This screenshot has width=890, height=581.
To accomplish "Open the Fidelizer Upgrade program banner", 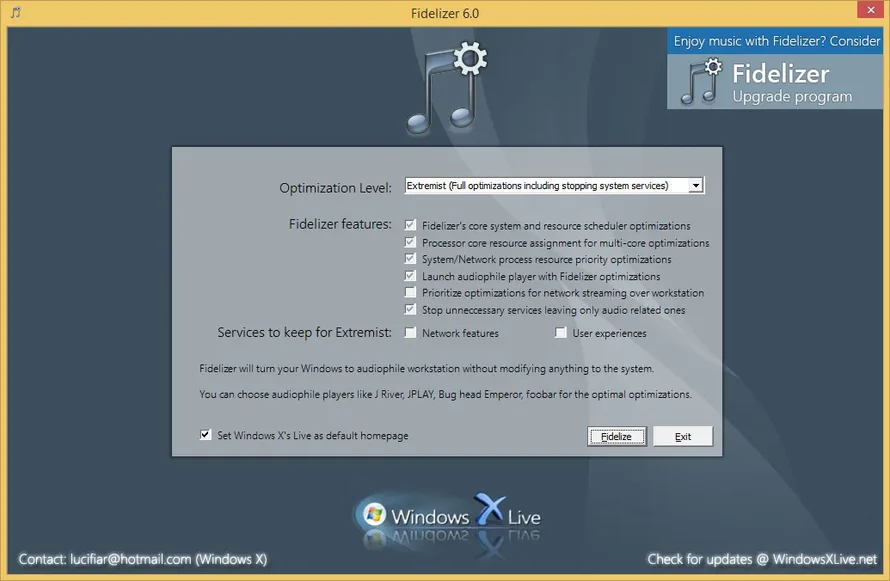I will click(x=775, y=82).
